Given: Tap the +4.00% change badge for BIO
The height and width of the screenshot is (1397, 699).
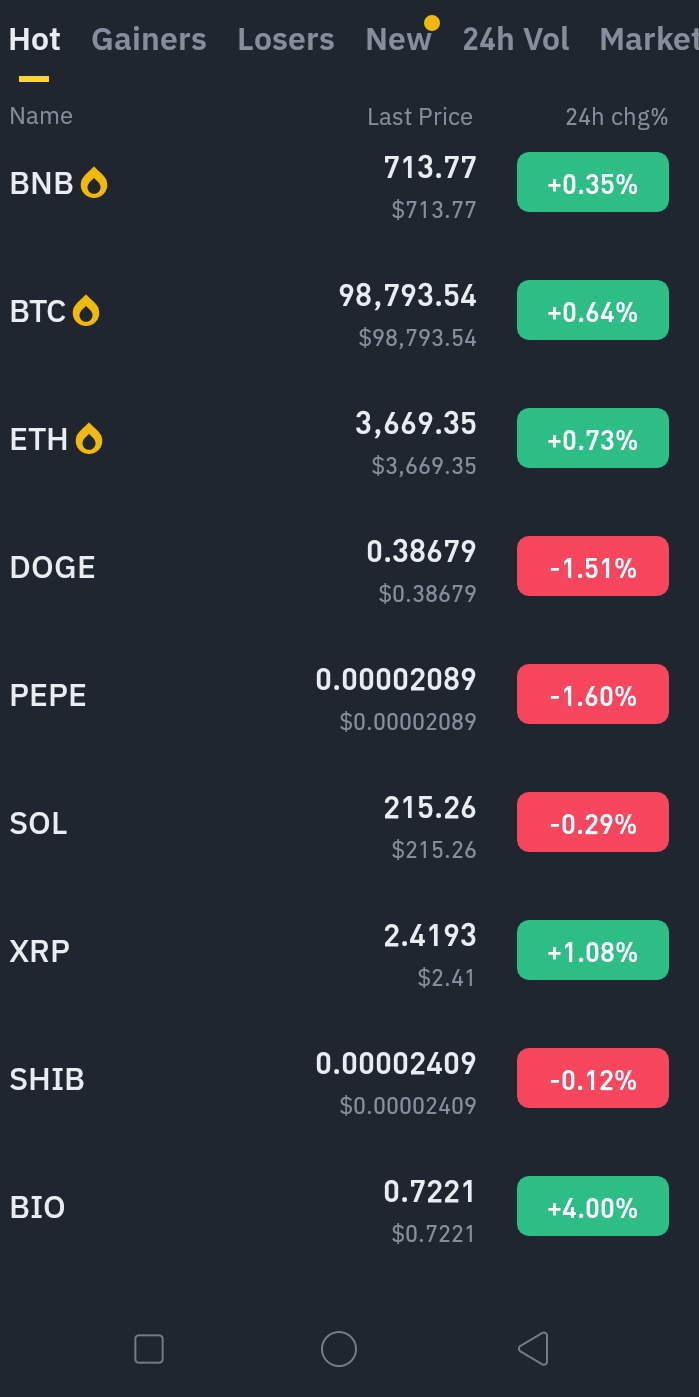Looking at the screenshot, I should click(x=592, y=1207).
